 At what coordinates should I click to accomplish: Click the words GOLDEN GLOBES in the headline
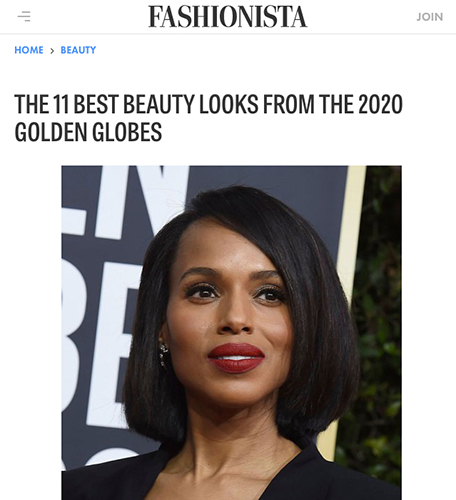(x=88, y=132)
